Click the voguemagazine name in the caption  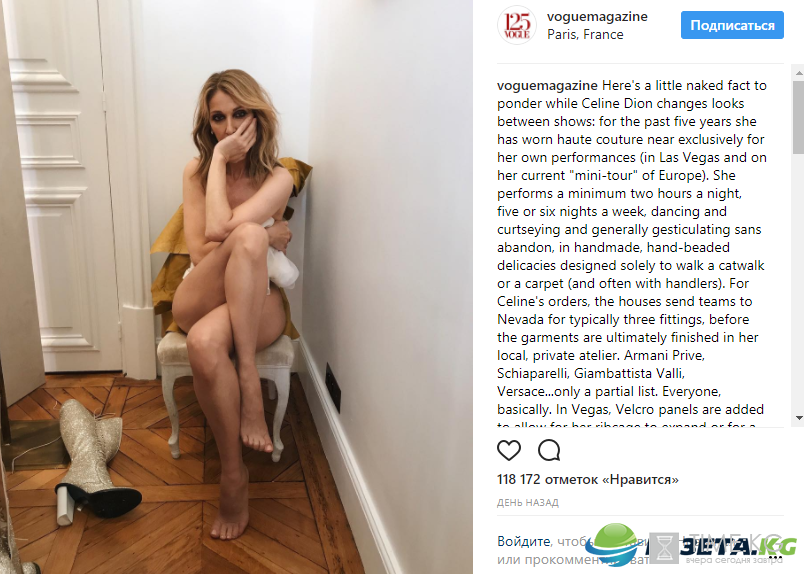pyautogui.click(x=547, y=85)
